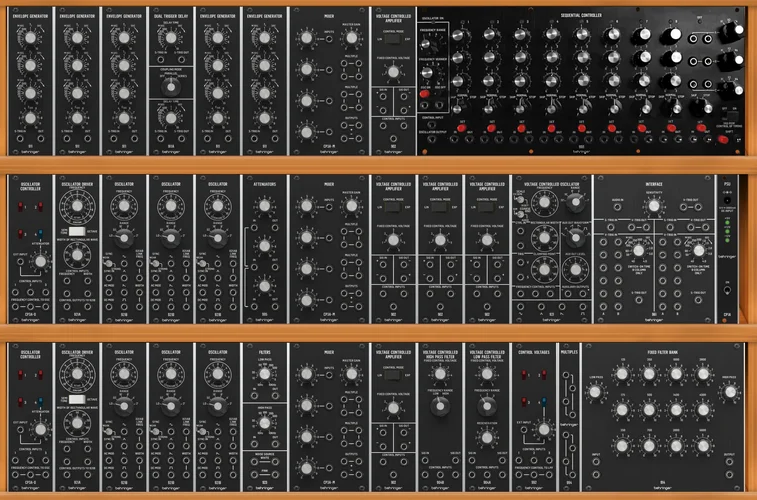Click the bottom knob on Attenuators module
The width and height of the screenshot is (757, 500).
point(264,286)
